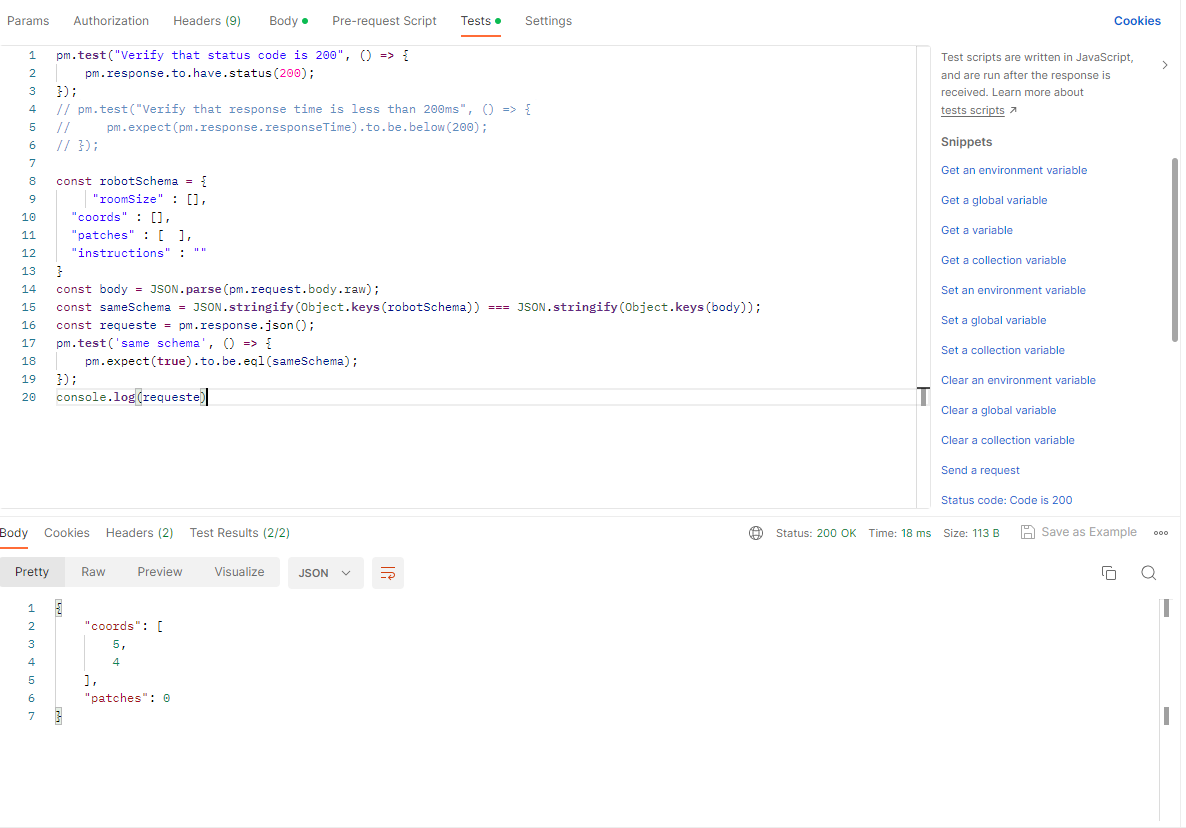Image resolution: width=1186 pixels, height=828 pixels.
Task: Click the "coords": [ response line
Action: point(123,627)
